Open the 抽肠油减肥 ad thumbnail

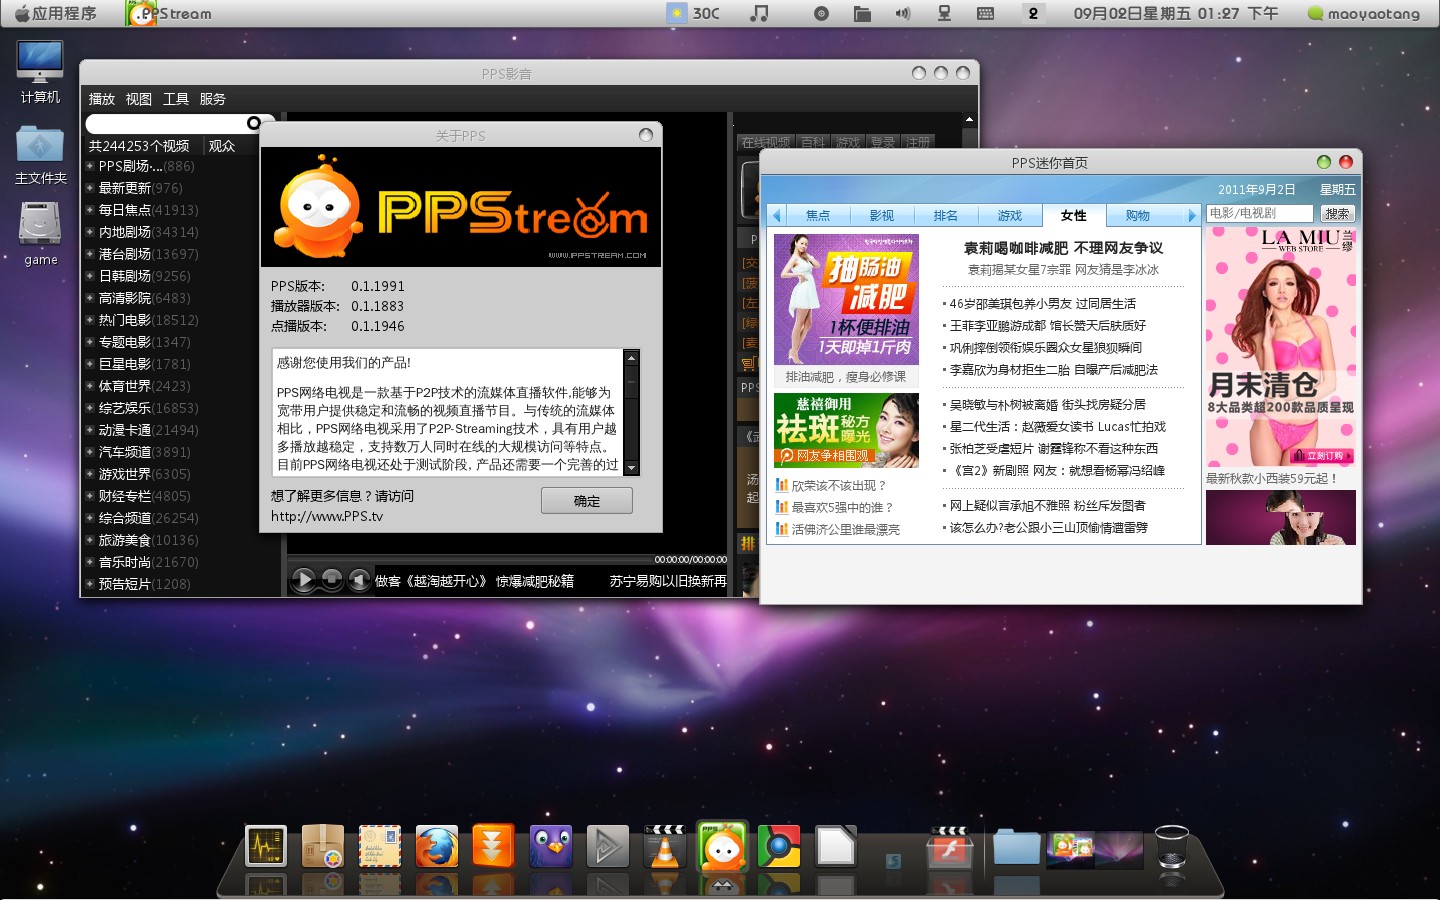(x=846, y=299)
